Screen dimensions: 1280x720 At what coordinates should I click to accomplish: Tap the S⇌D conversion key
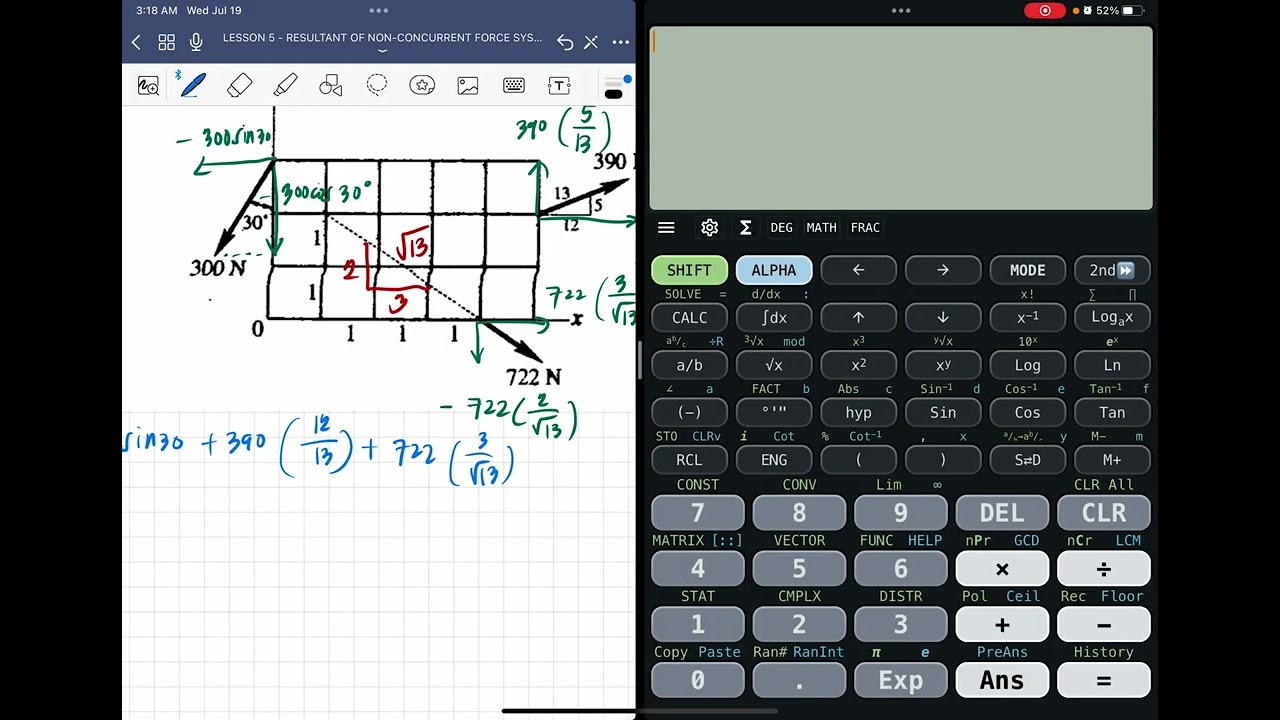click(1027, 460)
